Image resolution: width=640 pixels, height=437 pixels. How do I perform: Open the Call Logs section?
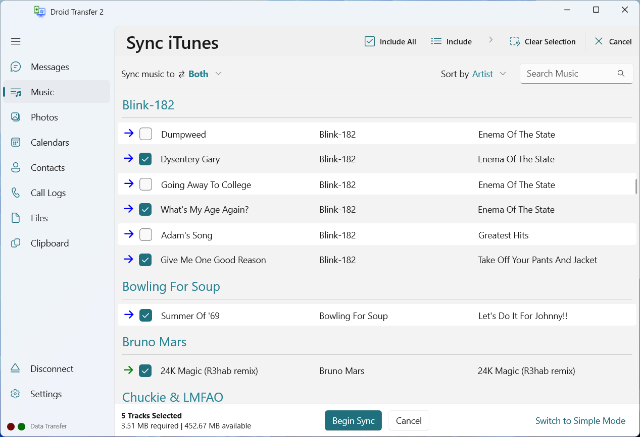tap(56, 193)
